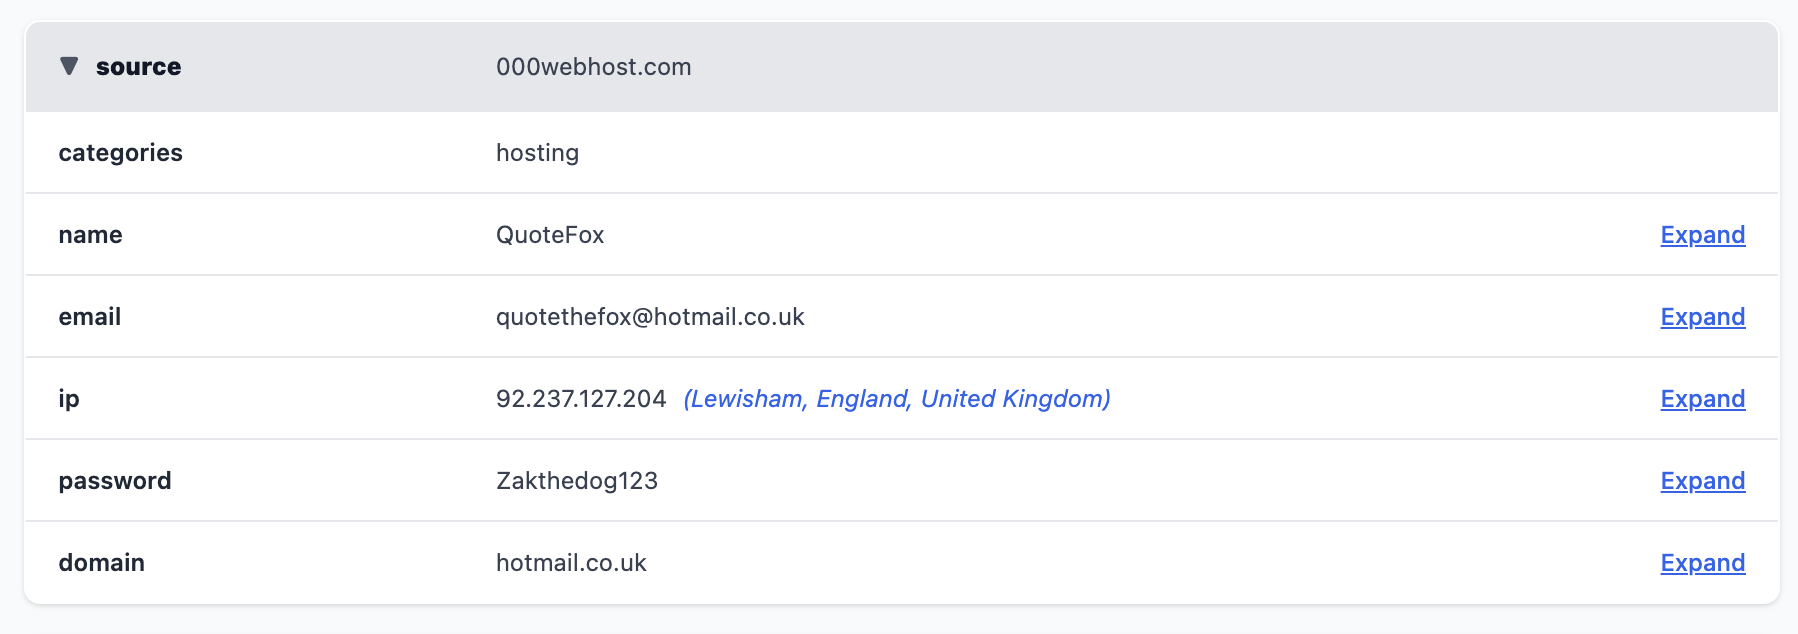Open the Lewisham, England location link
Image resolution: width=1798 pixels, height=634 pixels.
point(896,399)
